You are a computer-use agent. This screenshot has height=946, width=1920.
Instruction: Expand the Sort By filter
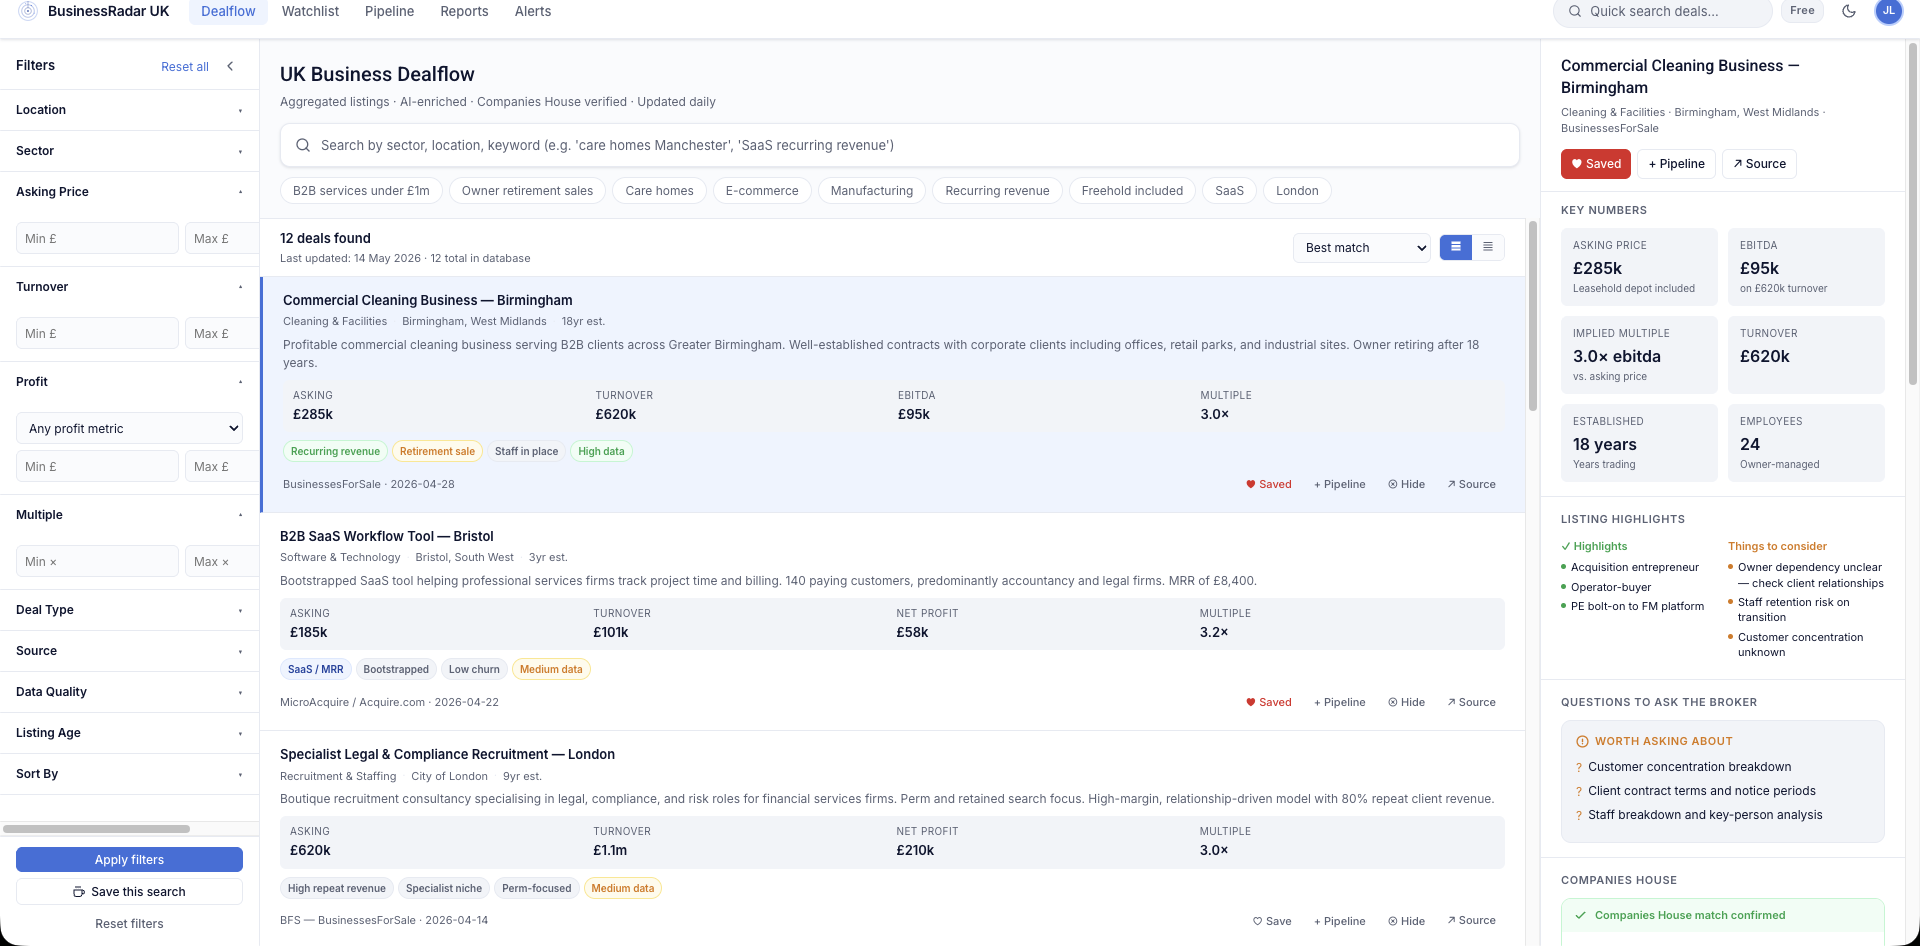tap(129, 774)
